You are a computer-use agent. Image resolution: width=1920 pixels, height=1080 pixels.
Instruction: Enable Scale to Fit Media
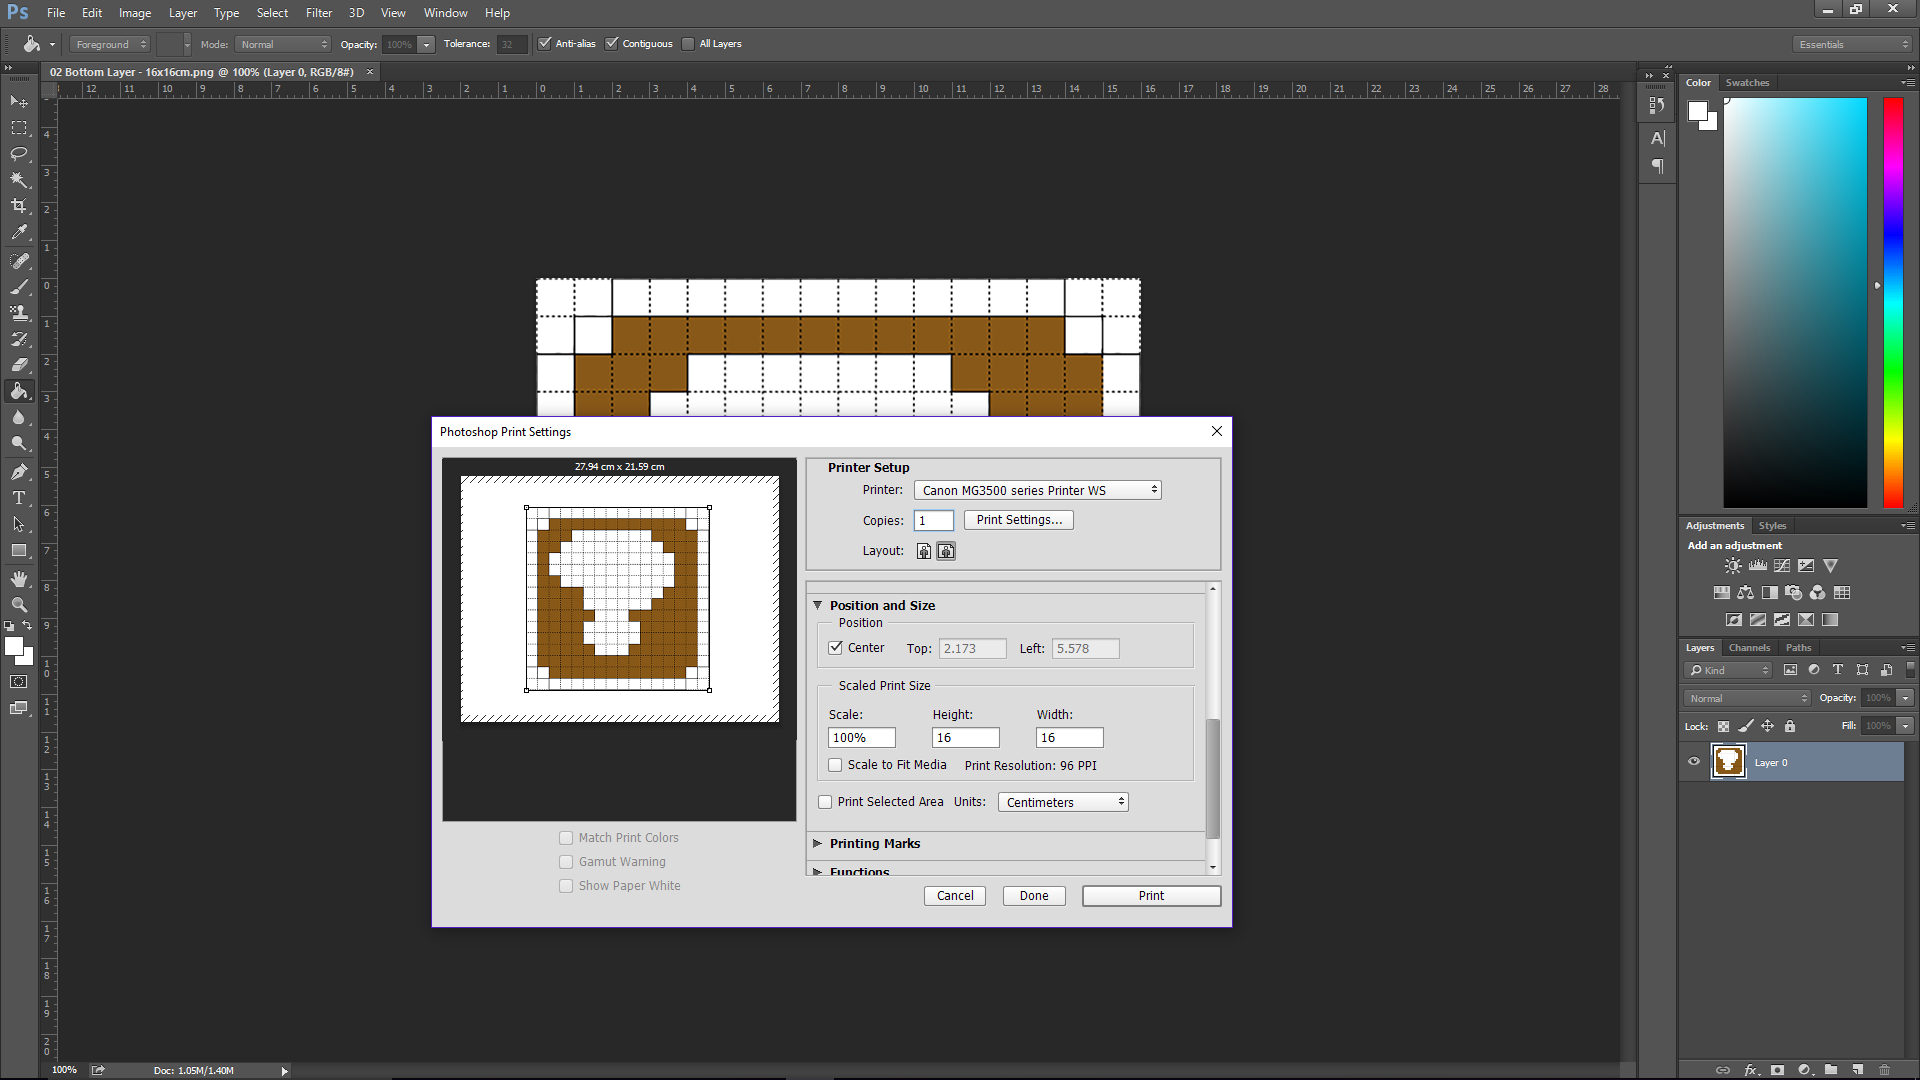point(835,764)
